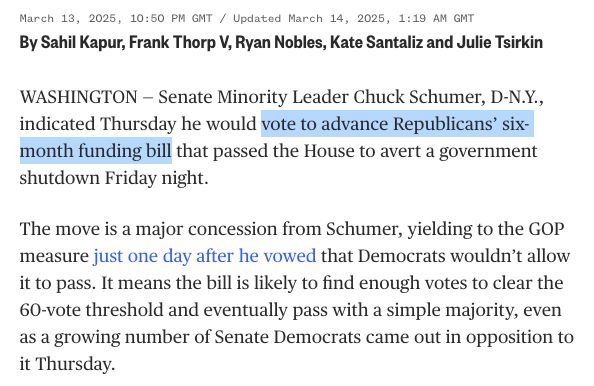Click the "D-N.Y." party abbreviation
This screenshot has width=594, height=386.
(517, 97)
